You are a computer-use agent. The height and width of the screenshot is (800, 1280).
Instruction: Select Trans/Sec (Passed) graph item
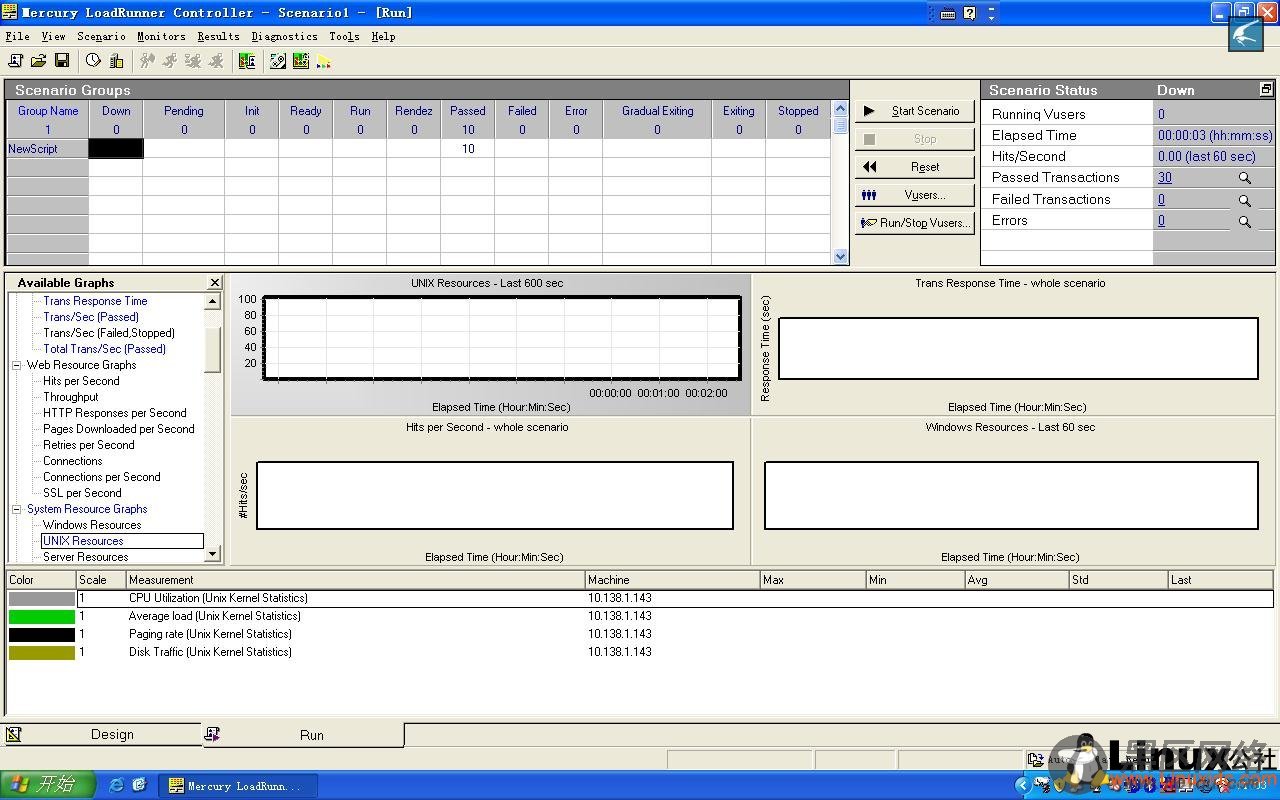coord(91,317)
